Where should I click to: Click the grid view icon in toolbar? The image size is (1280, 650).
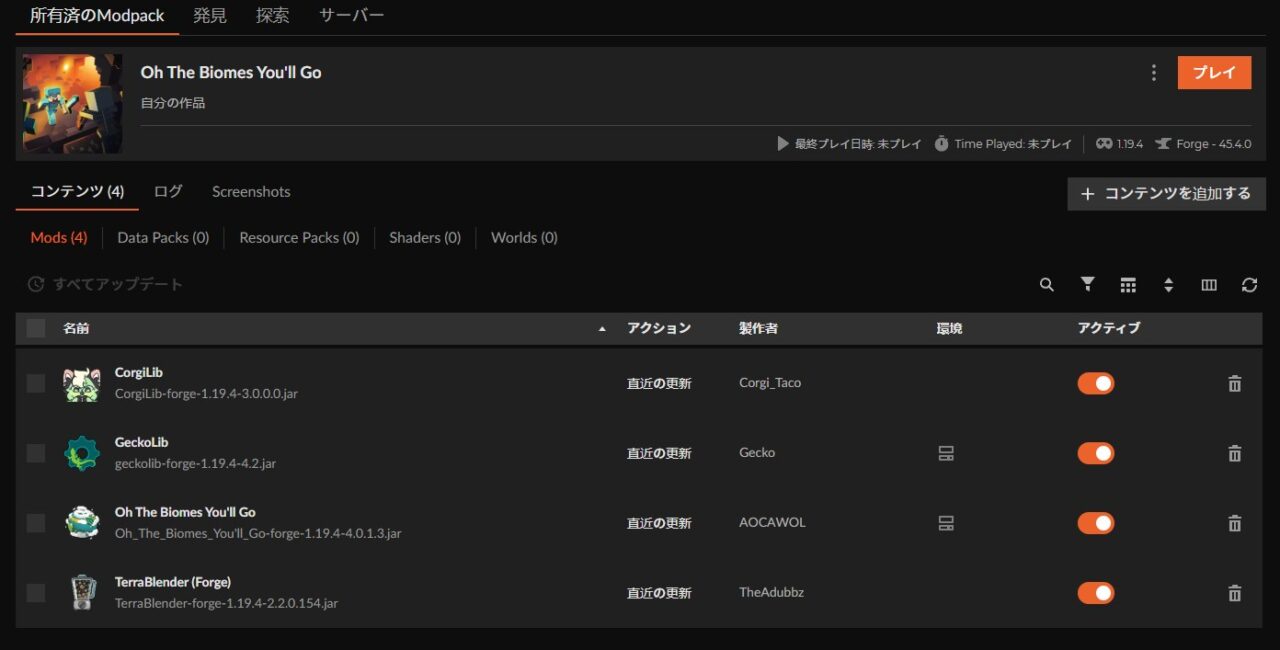coord(1128,285)
